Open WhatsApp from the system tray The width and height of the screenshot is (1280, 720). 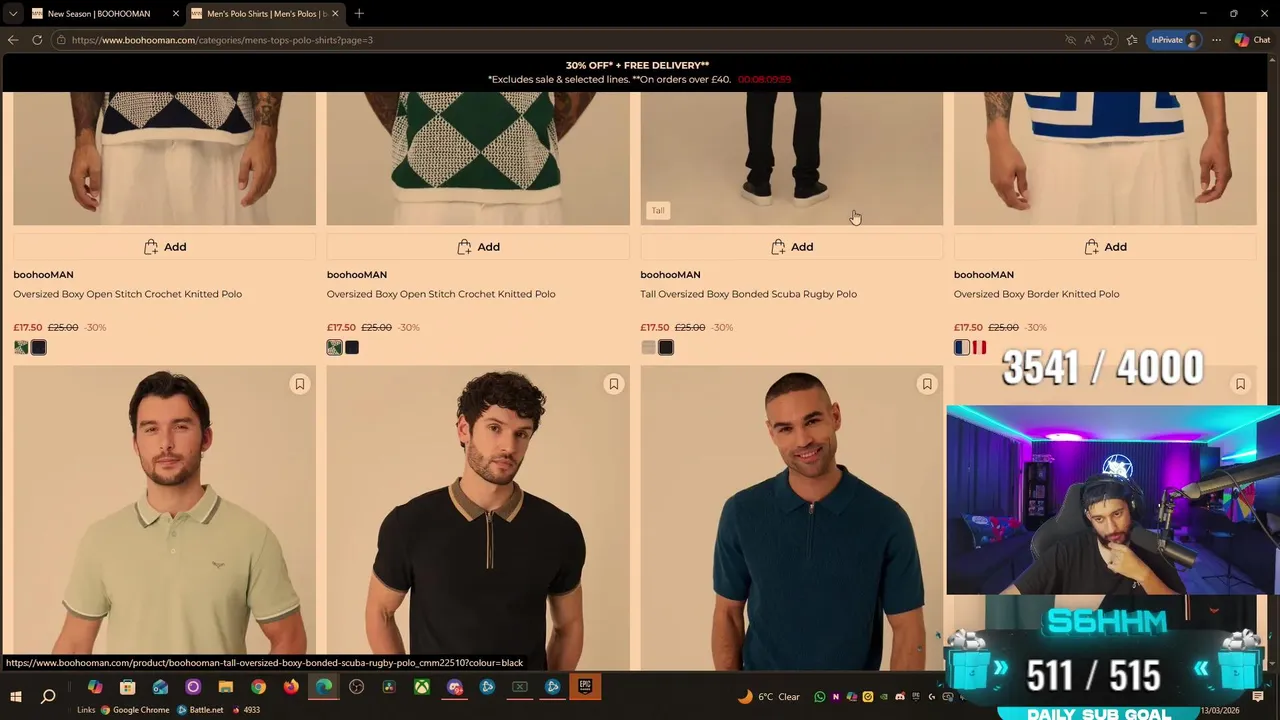point(820,697)
